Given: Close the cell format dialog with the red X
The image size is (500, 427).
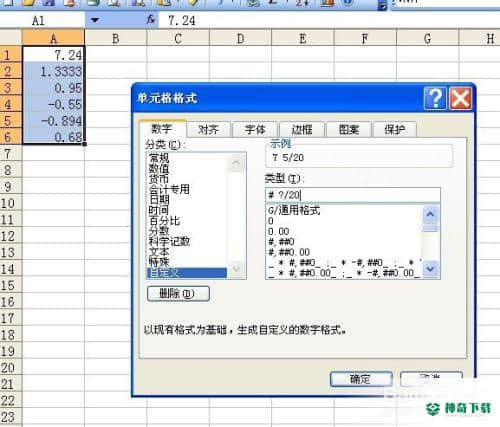Looking at the screenshot, I should [x=461, y=98].
